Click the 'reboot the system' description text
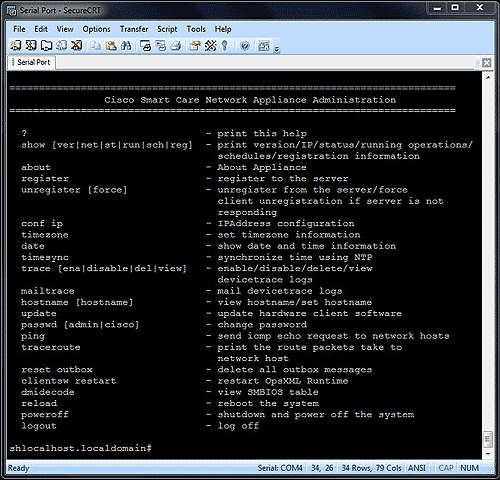The height and width of the screenshot is (480, 500). click(x=268, y=403)
